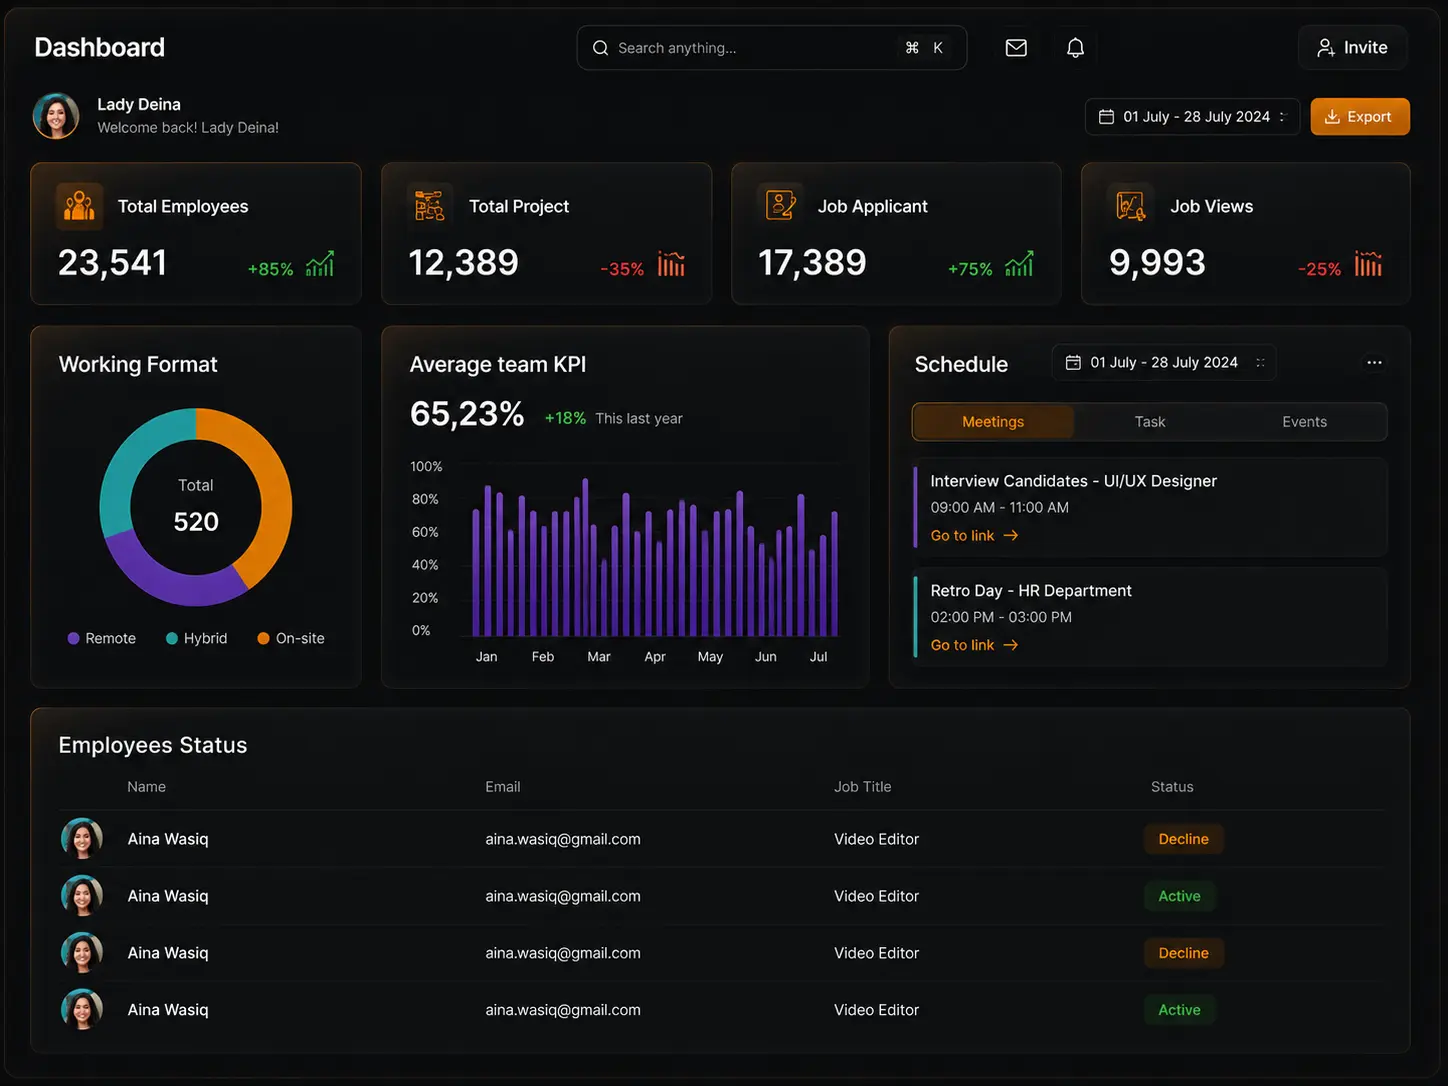Click the Total Project diagram icon
Viewport: 1448px width, 1086px height.
pos(430,206)
